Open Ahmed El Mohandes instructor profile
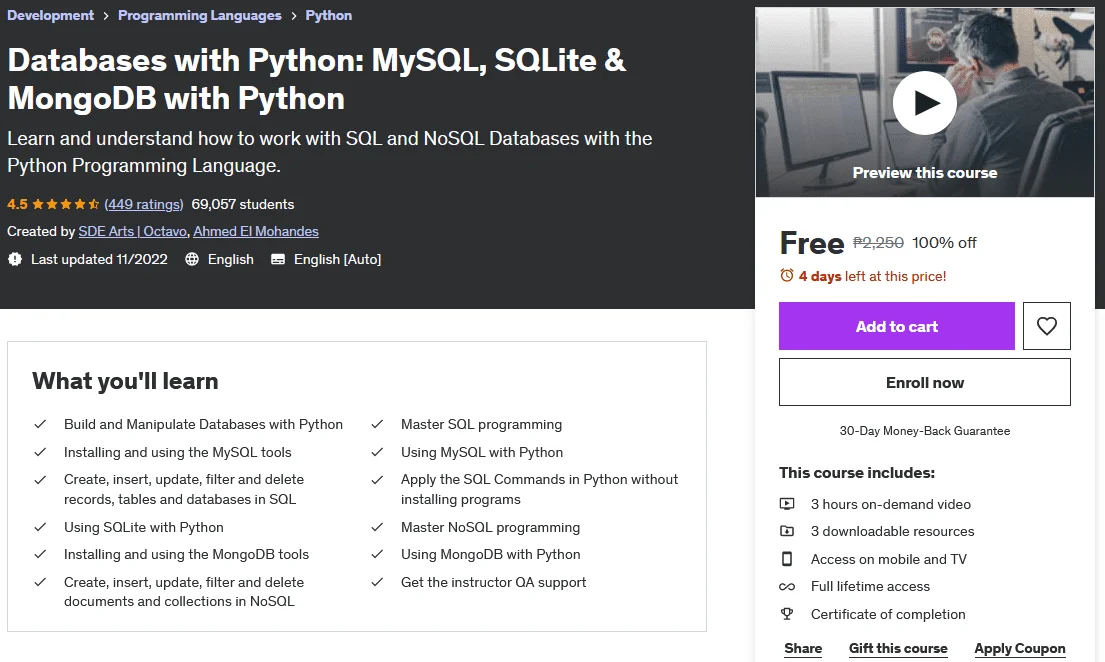This screenshot has width=1105, height=662. click(x=256, y=231)
